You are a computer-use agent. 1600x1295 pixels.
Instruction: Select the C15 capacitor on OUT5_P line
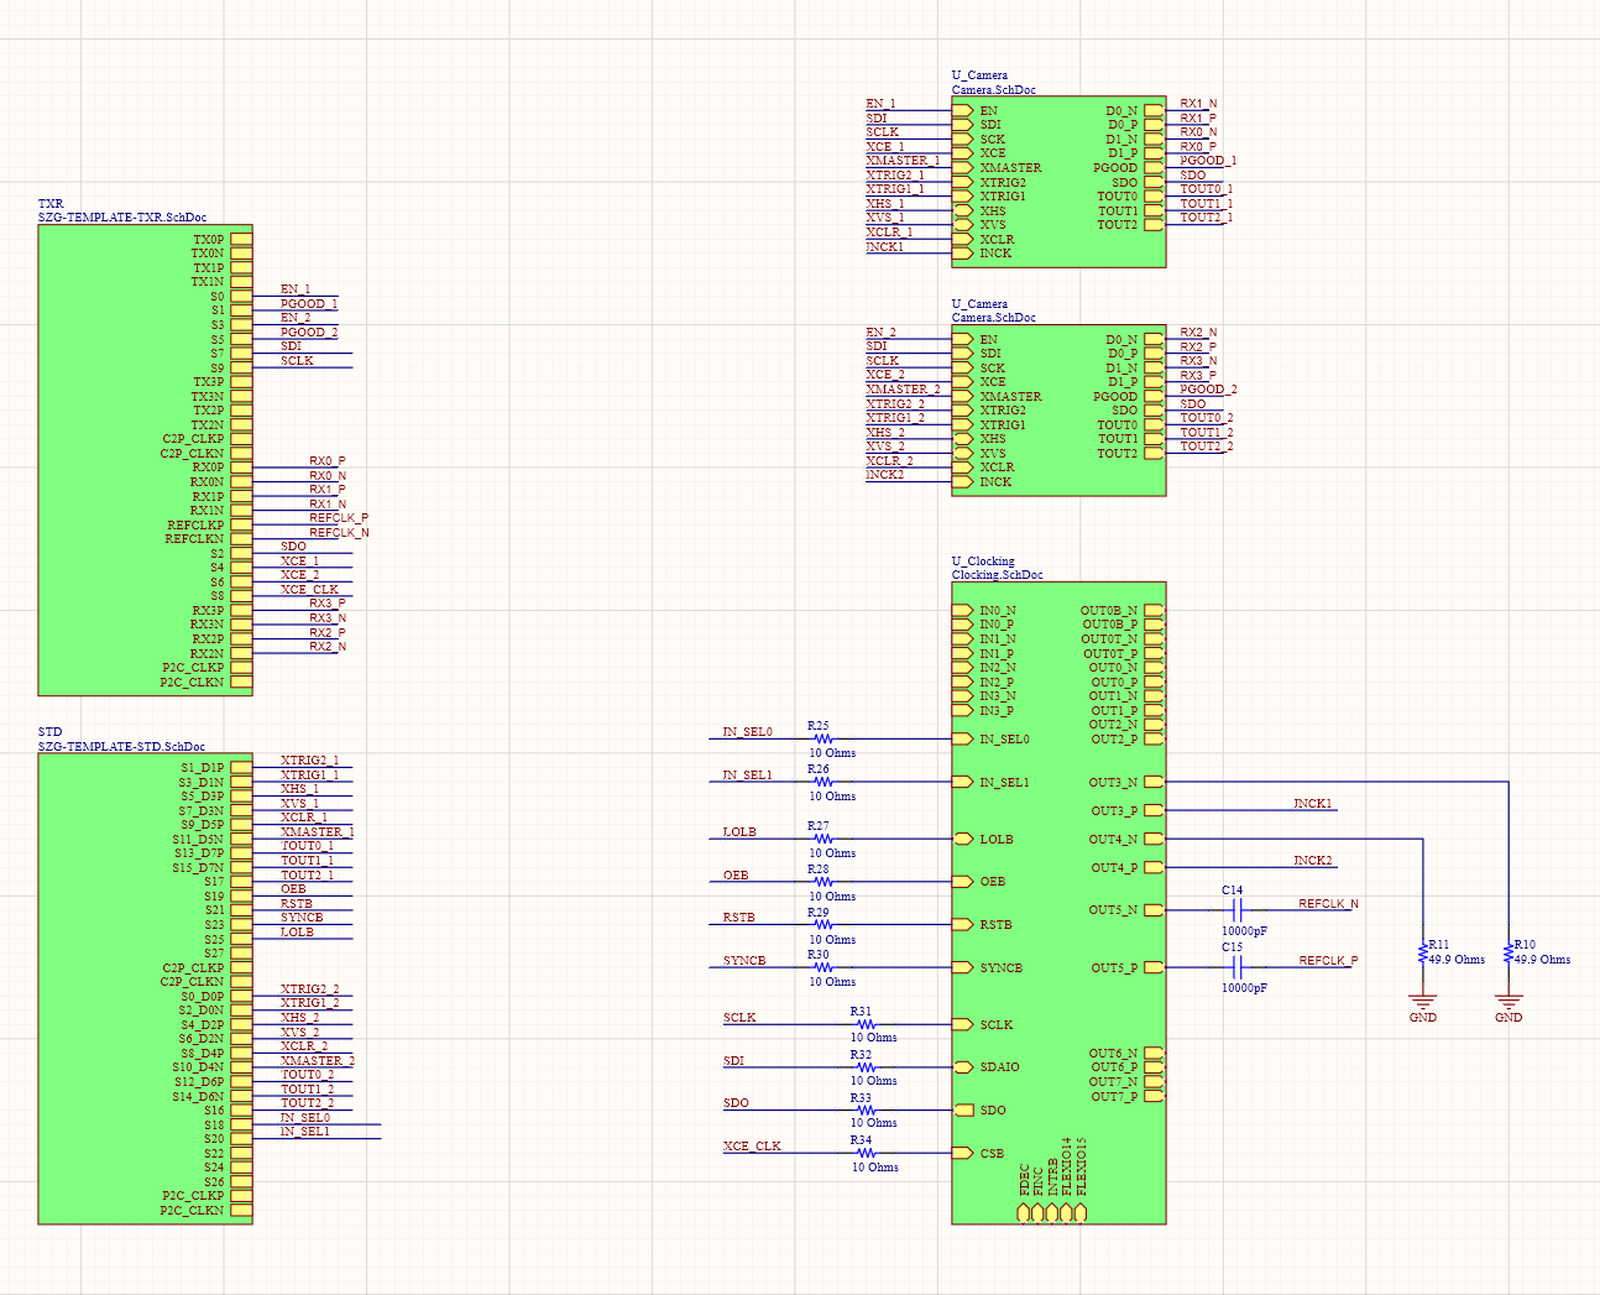(x=1237, y=967)
